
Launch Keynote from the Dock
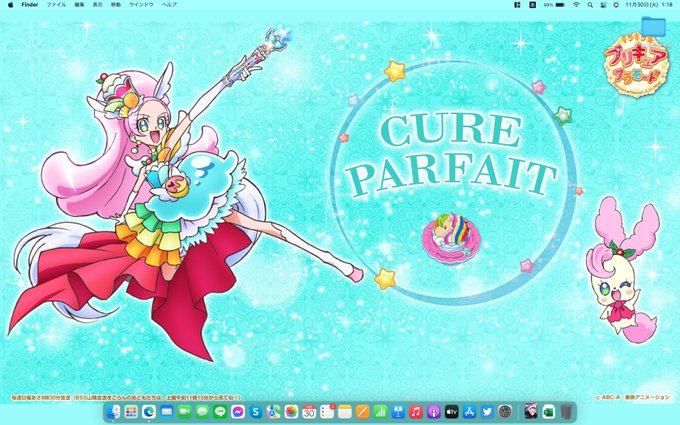(398, 412)
